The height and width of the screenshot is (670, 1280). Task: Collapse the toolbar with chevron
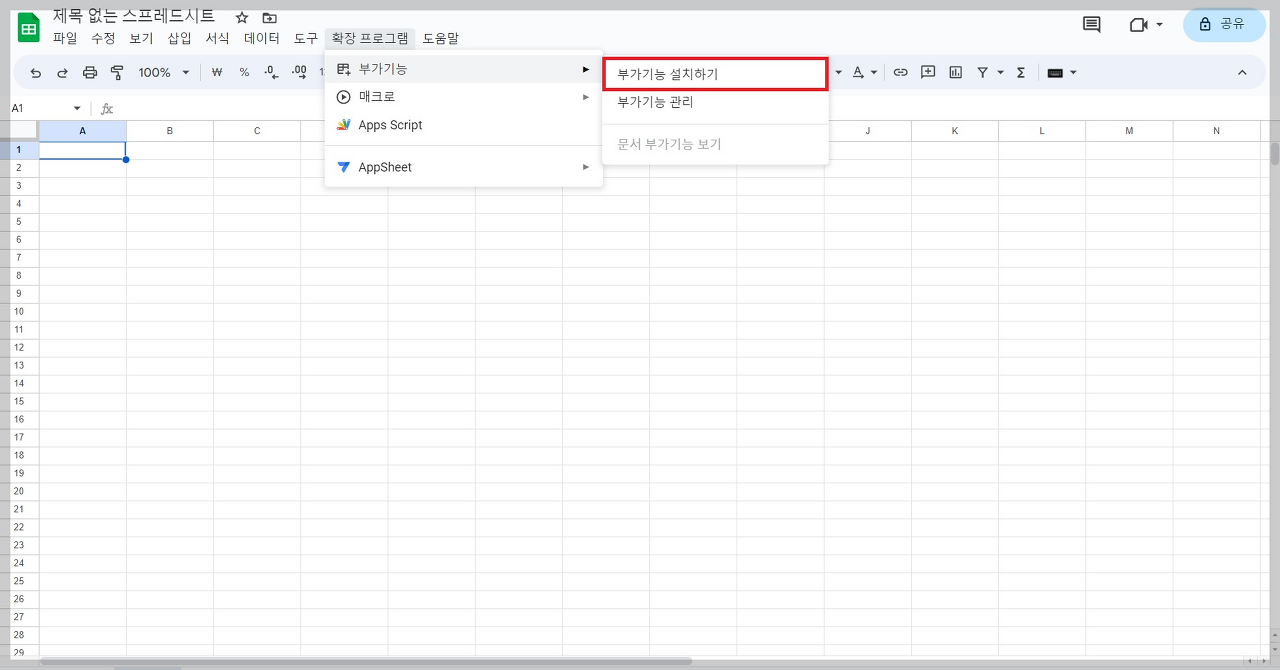coord(1242,72)
